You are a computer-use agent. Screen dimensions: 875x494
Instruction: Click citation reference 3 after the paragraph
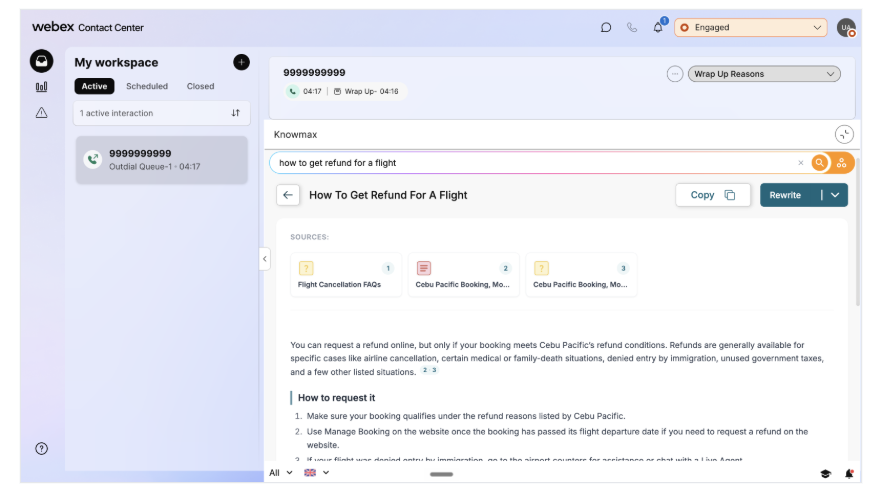[x=434, y=370]
